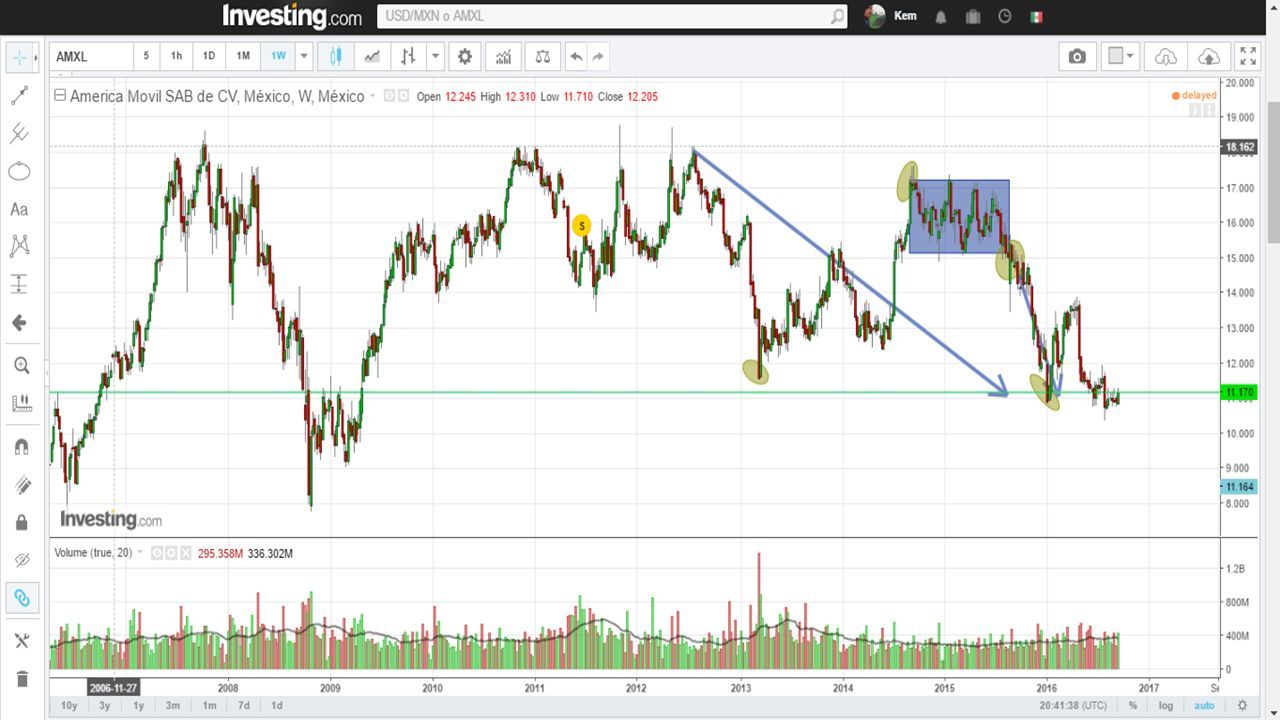
Task: Set time range to 3m
Action: 173,705
